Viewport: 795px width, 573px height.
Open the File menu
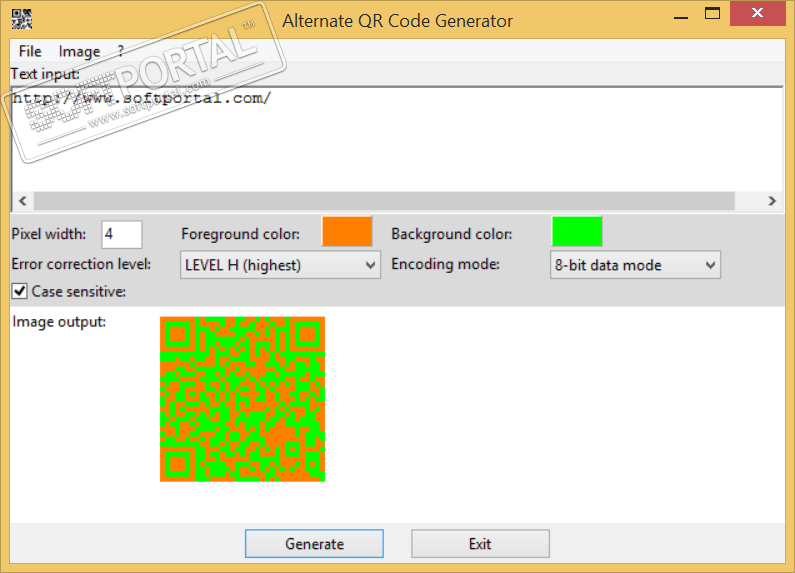30,51
